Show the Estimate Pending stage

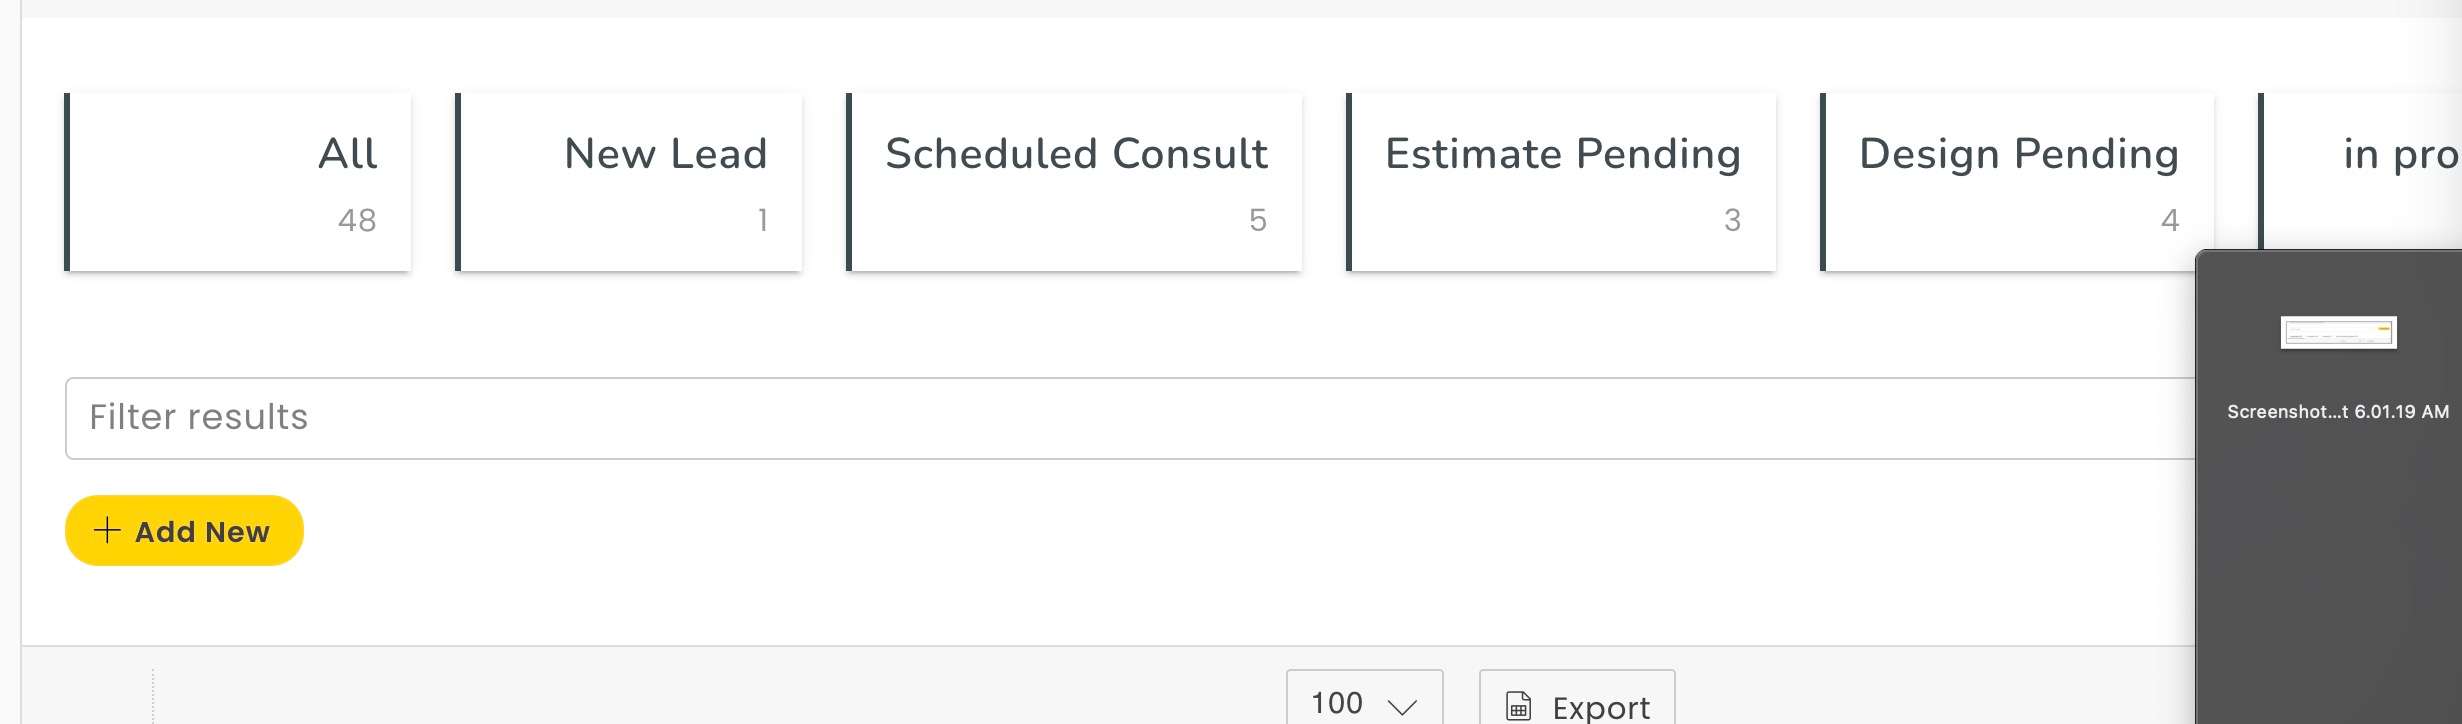pyautogui.click(x=1561, y=182)
